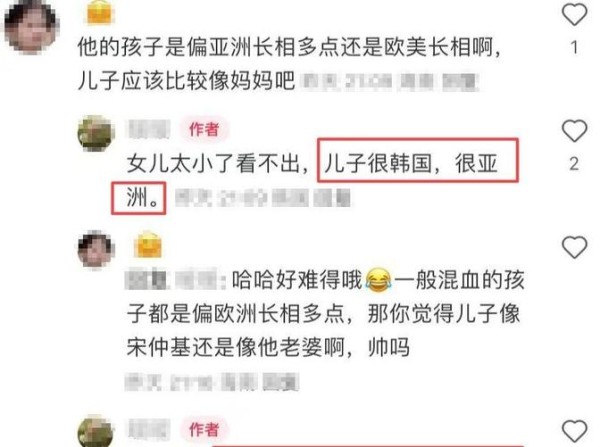
Task: Tap the heart on the bottom author reply
Action: 574,431
